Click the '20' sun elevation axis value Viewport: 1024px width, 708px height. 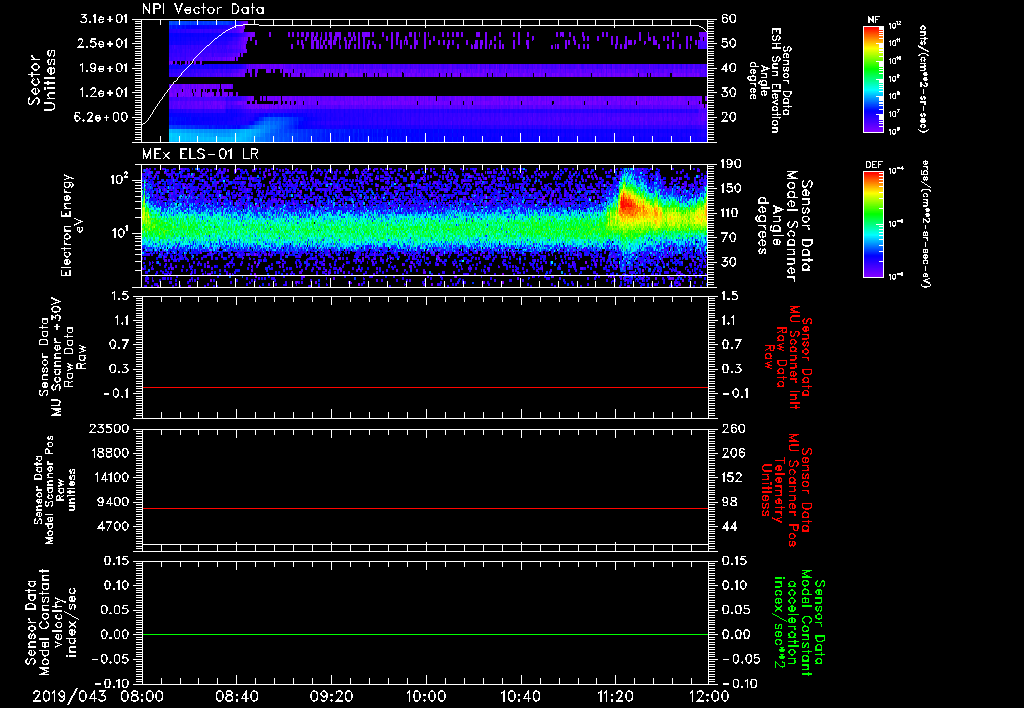coord(729,117)
